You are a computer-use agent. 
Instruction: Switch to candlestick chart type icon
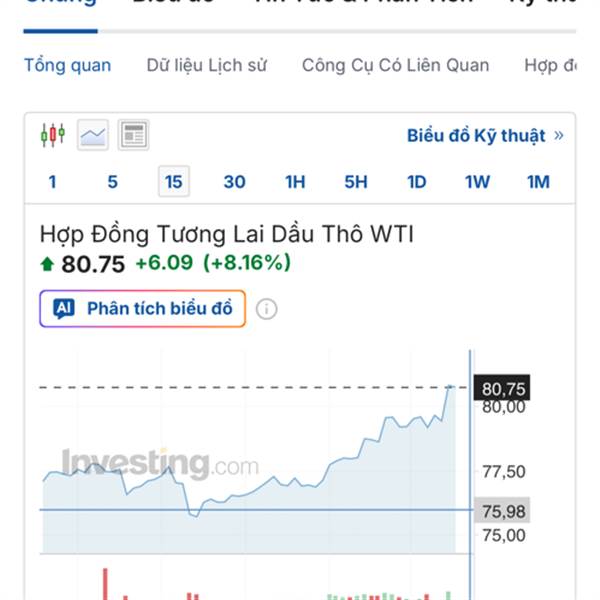tap(53, 134)
